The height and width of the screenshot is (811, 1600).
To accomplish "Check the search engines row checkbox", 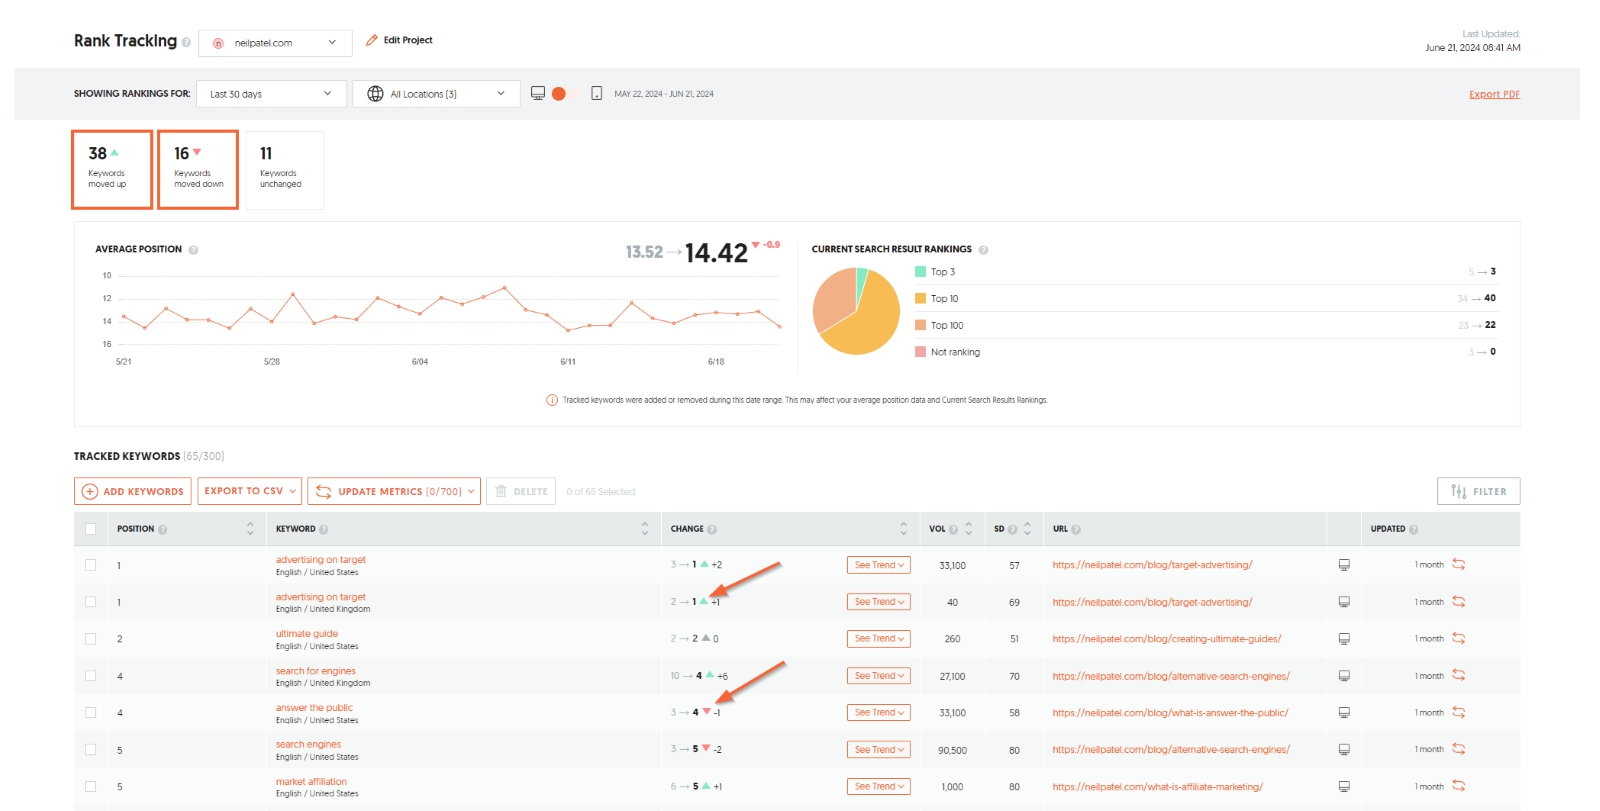I will coord(91,750).
